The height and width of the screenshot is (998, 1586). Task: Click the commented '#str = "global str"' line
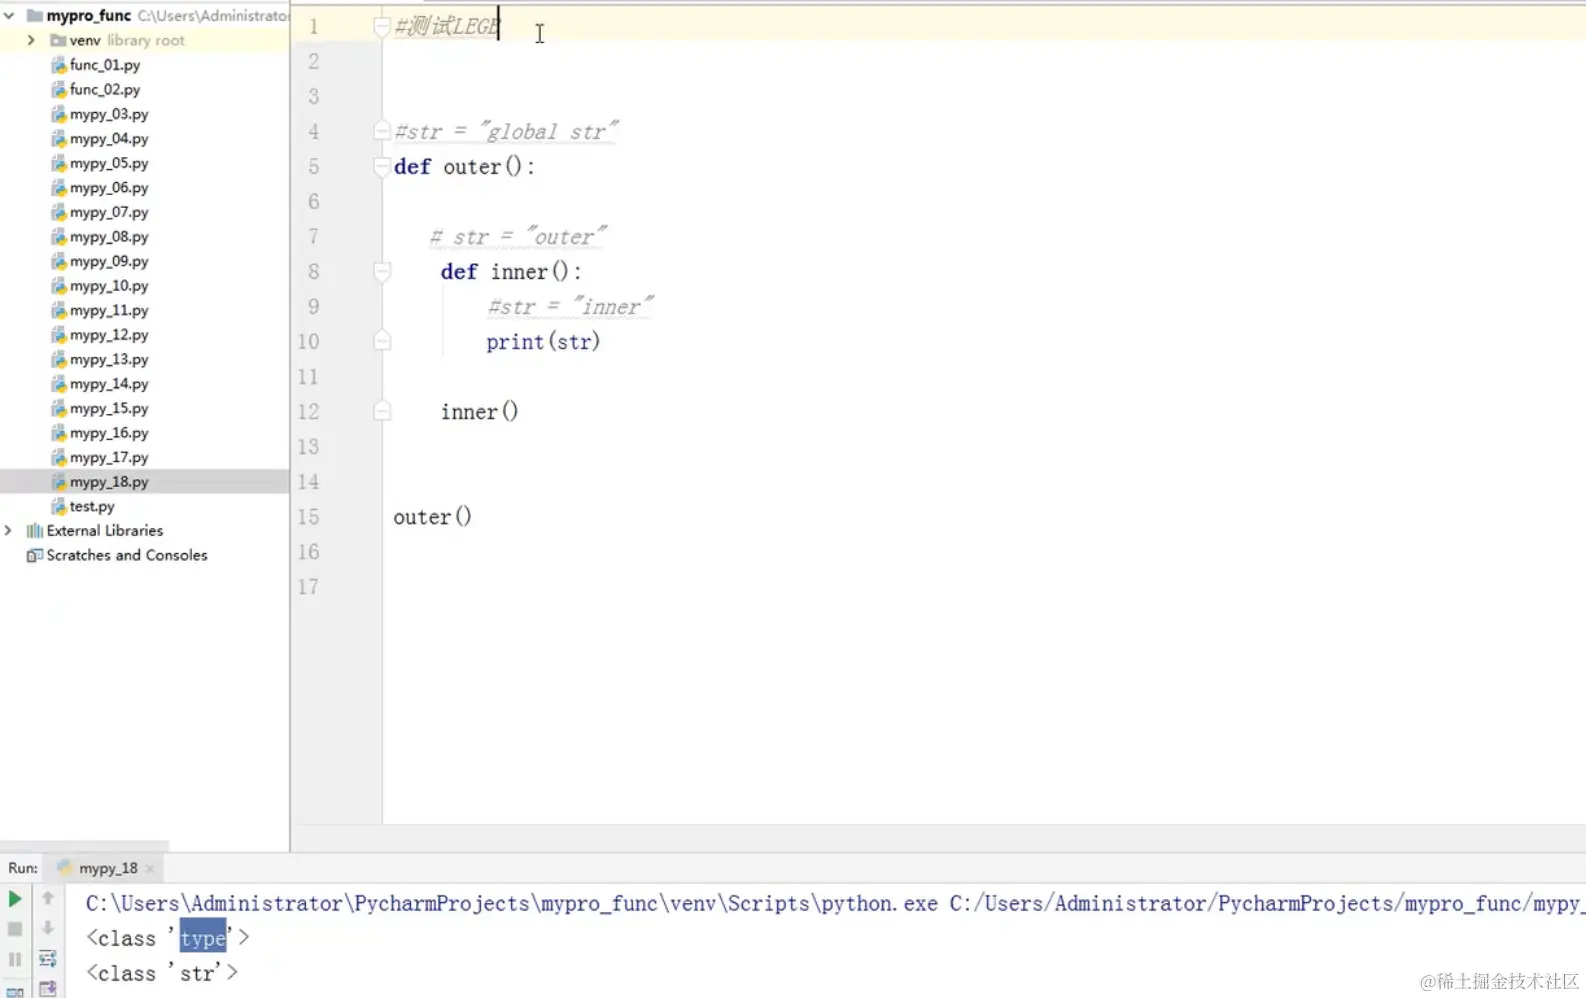tap(506, 131)
